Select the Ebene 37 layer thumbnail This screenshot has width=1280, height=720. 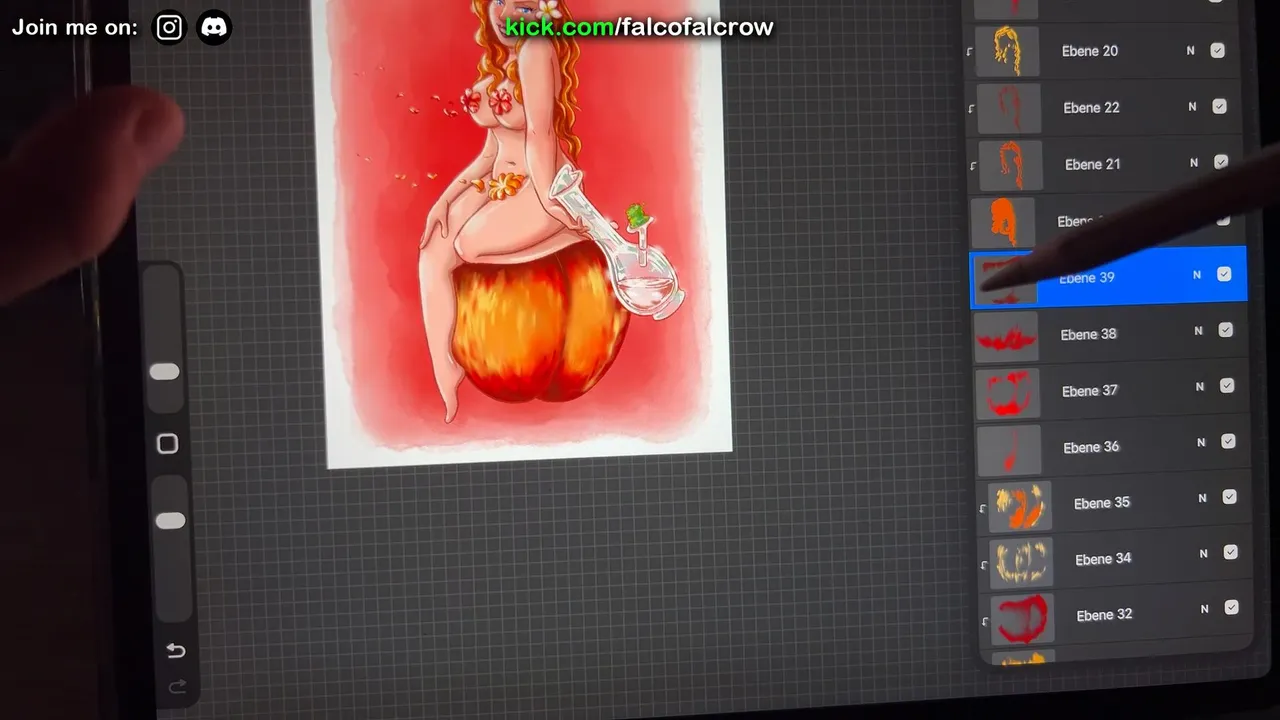[x=1008, y=392]
